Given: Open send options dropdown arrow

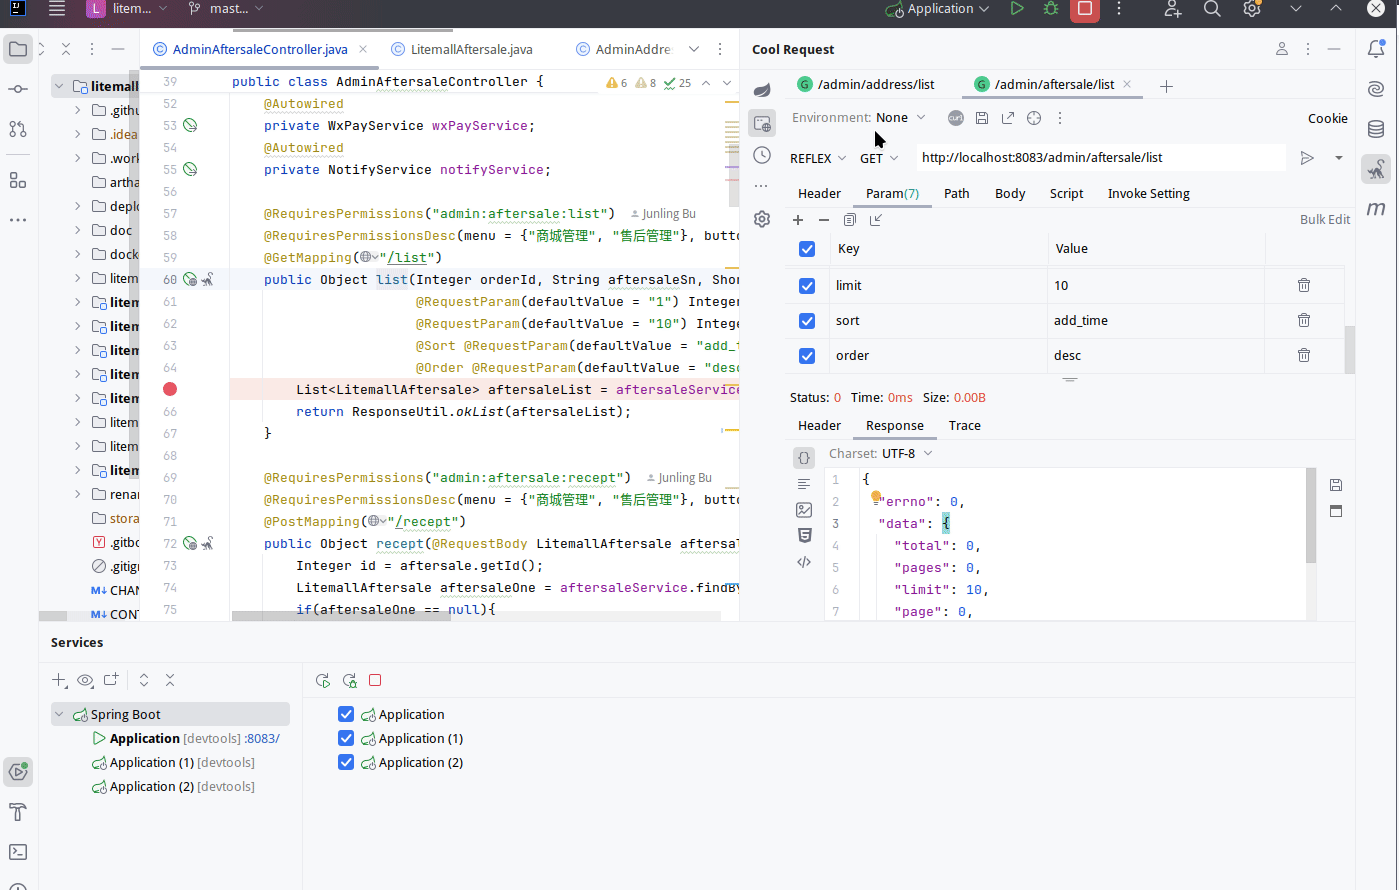Looking at the screenshot, I should click(x=1338, y=158).
